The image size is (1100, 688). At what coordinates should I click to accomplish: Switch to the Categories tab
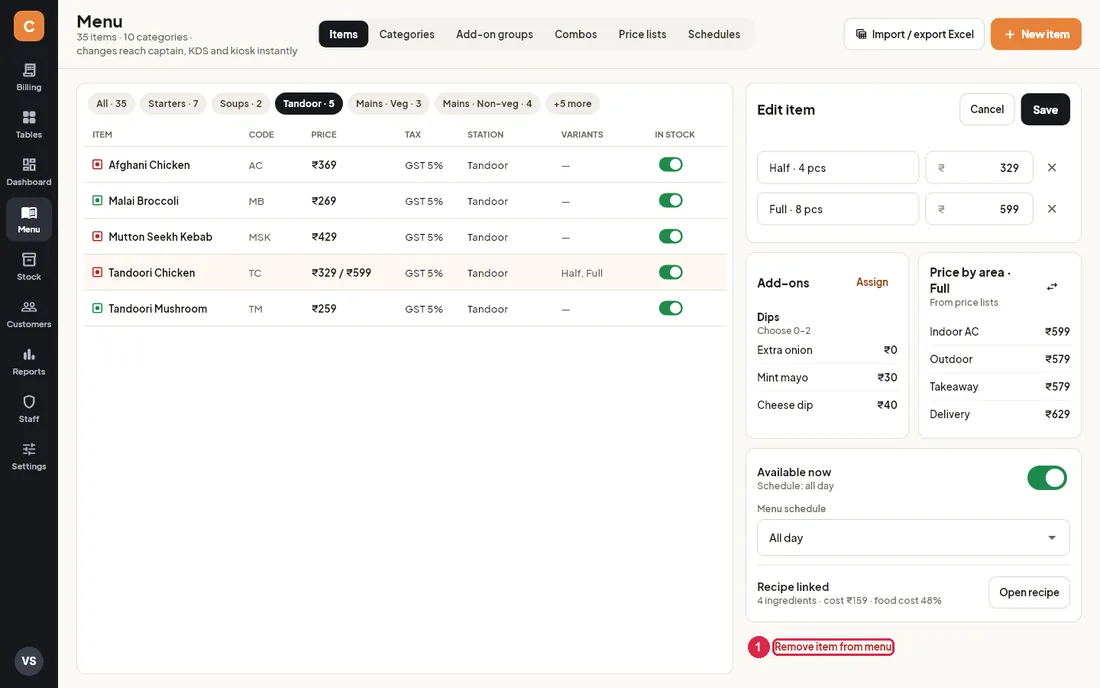click(x=407, y=34)
